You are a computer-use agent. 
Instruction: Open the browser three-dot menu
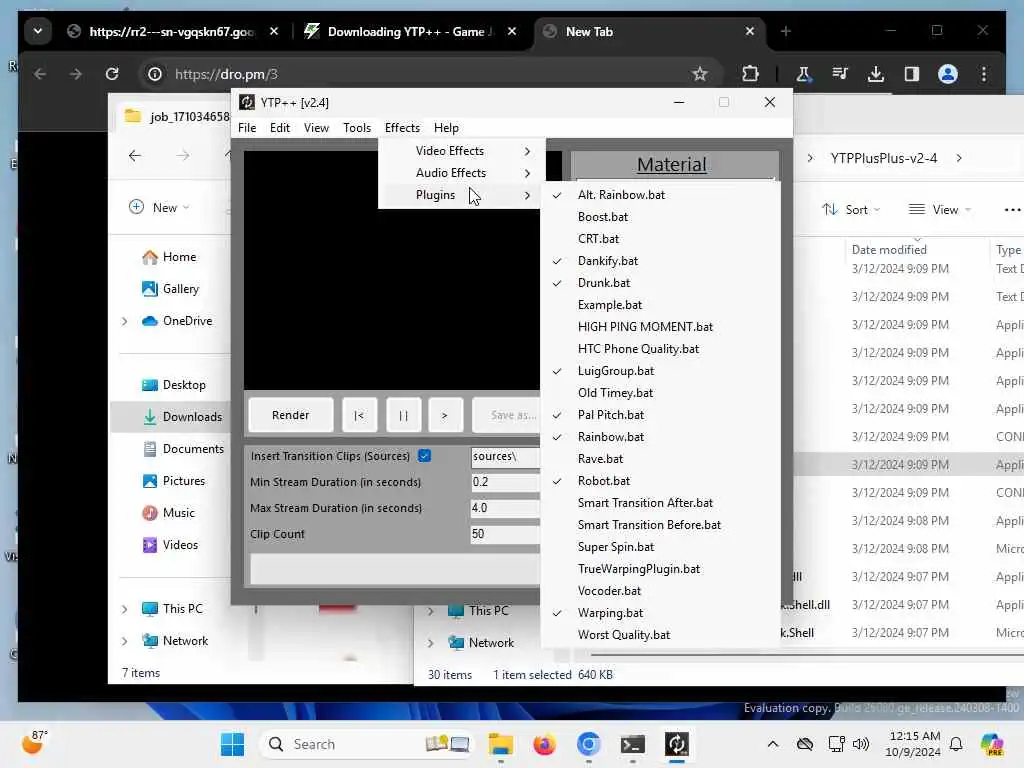tap(984, 74)
